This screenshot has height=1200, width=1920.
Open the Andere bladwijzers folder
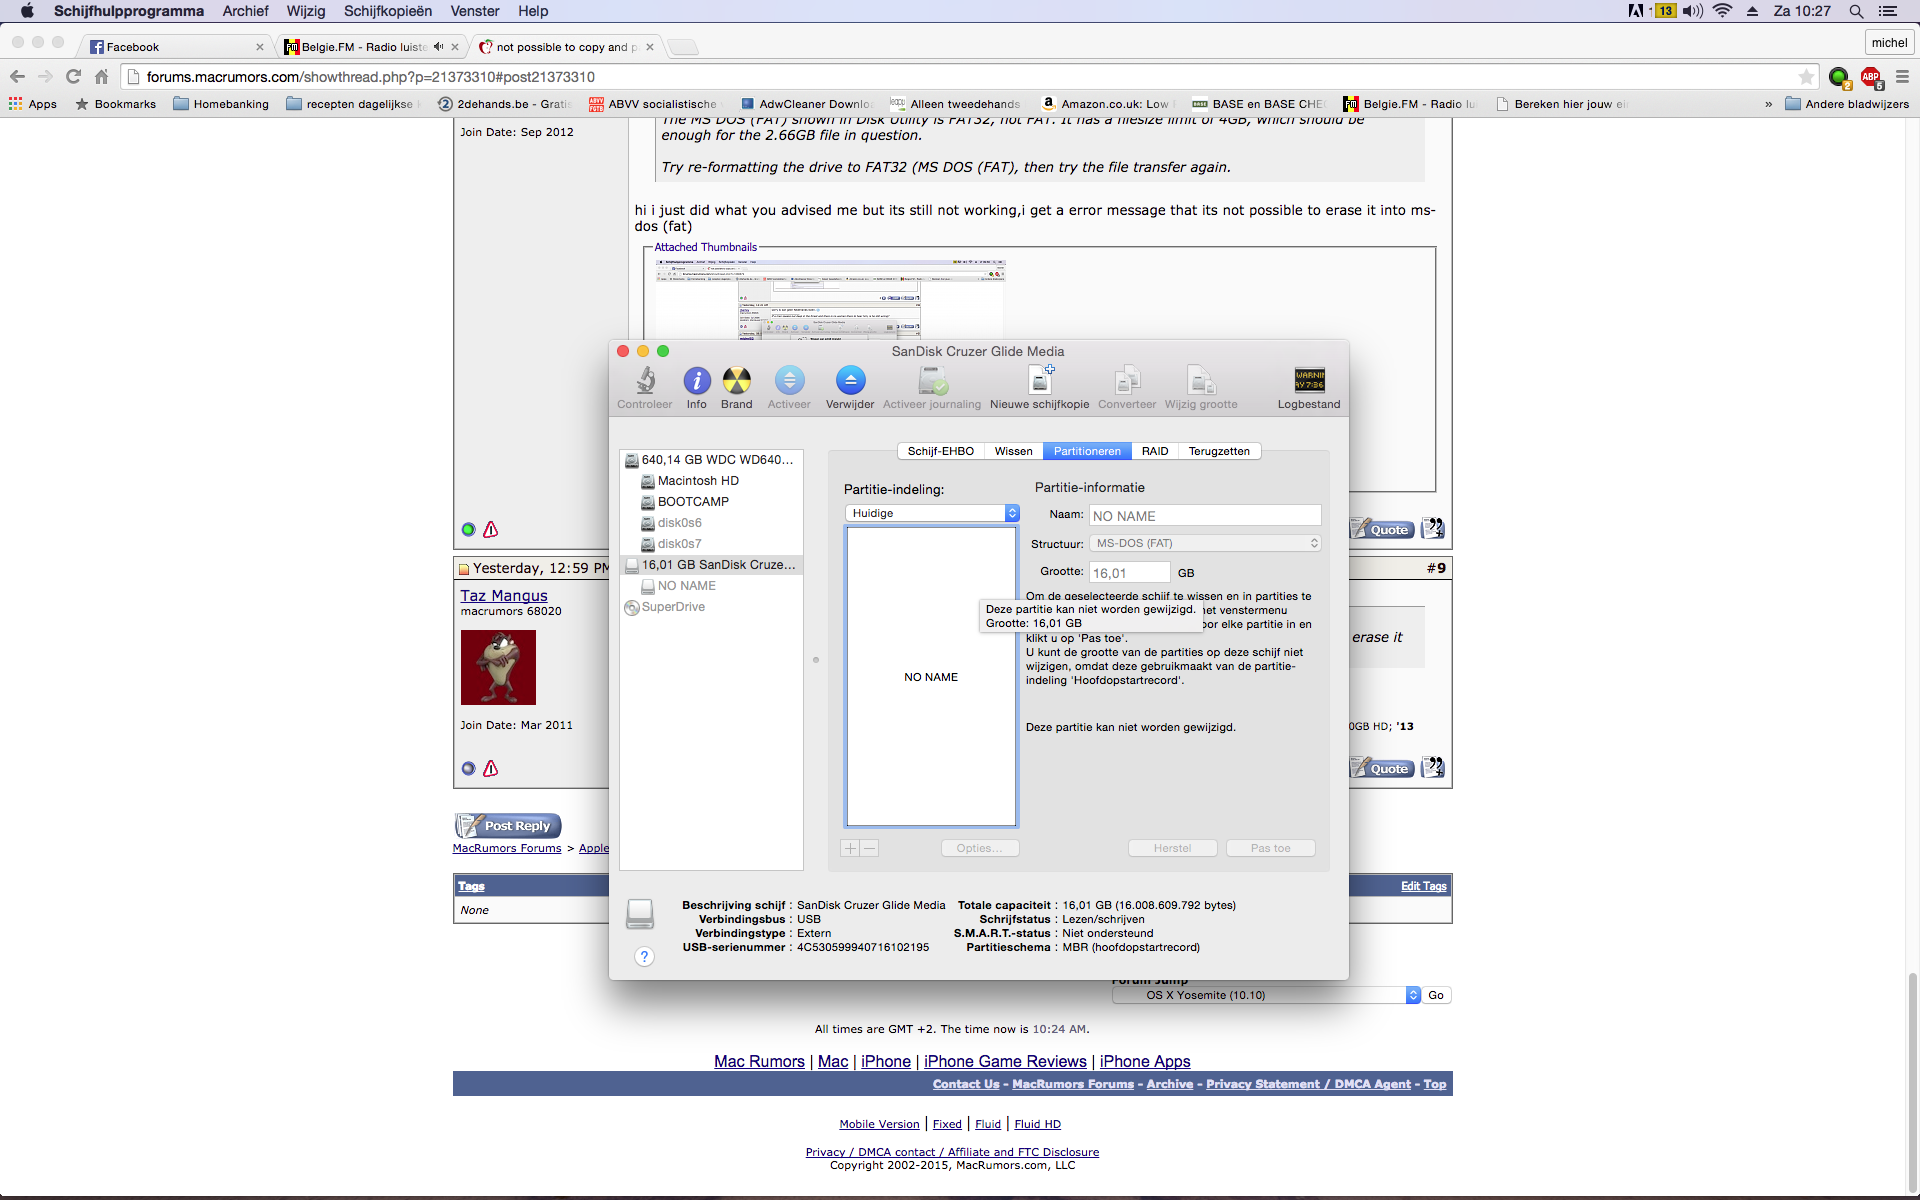point(1846,104)
